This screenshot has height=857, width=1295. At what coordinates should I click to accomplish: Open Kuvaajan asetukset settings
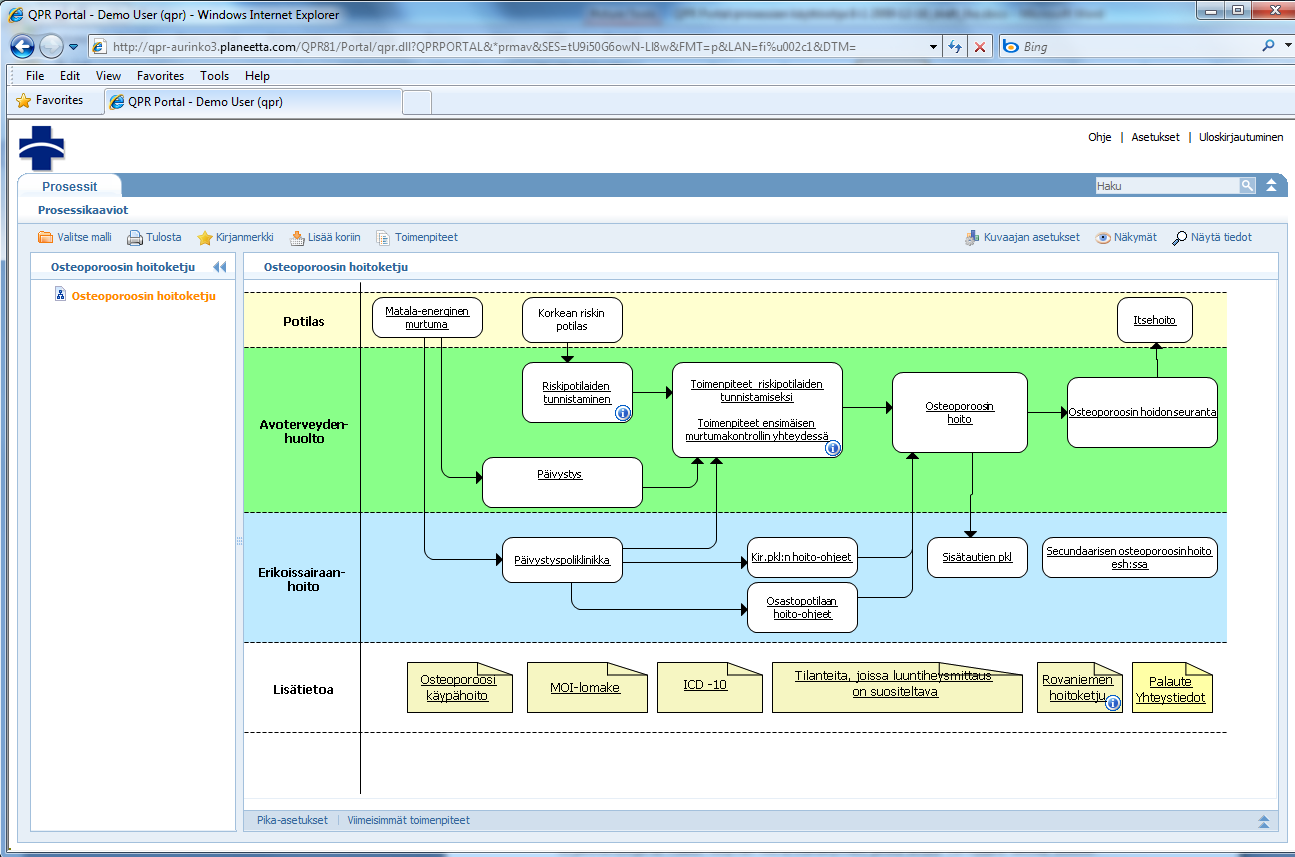click(1022, 238)
